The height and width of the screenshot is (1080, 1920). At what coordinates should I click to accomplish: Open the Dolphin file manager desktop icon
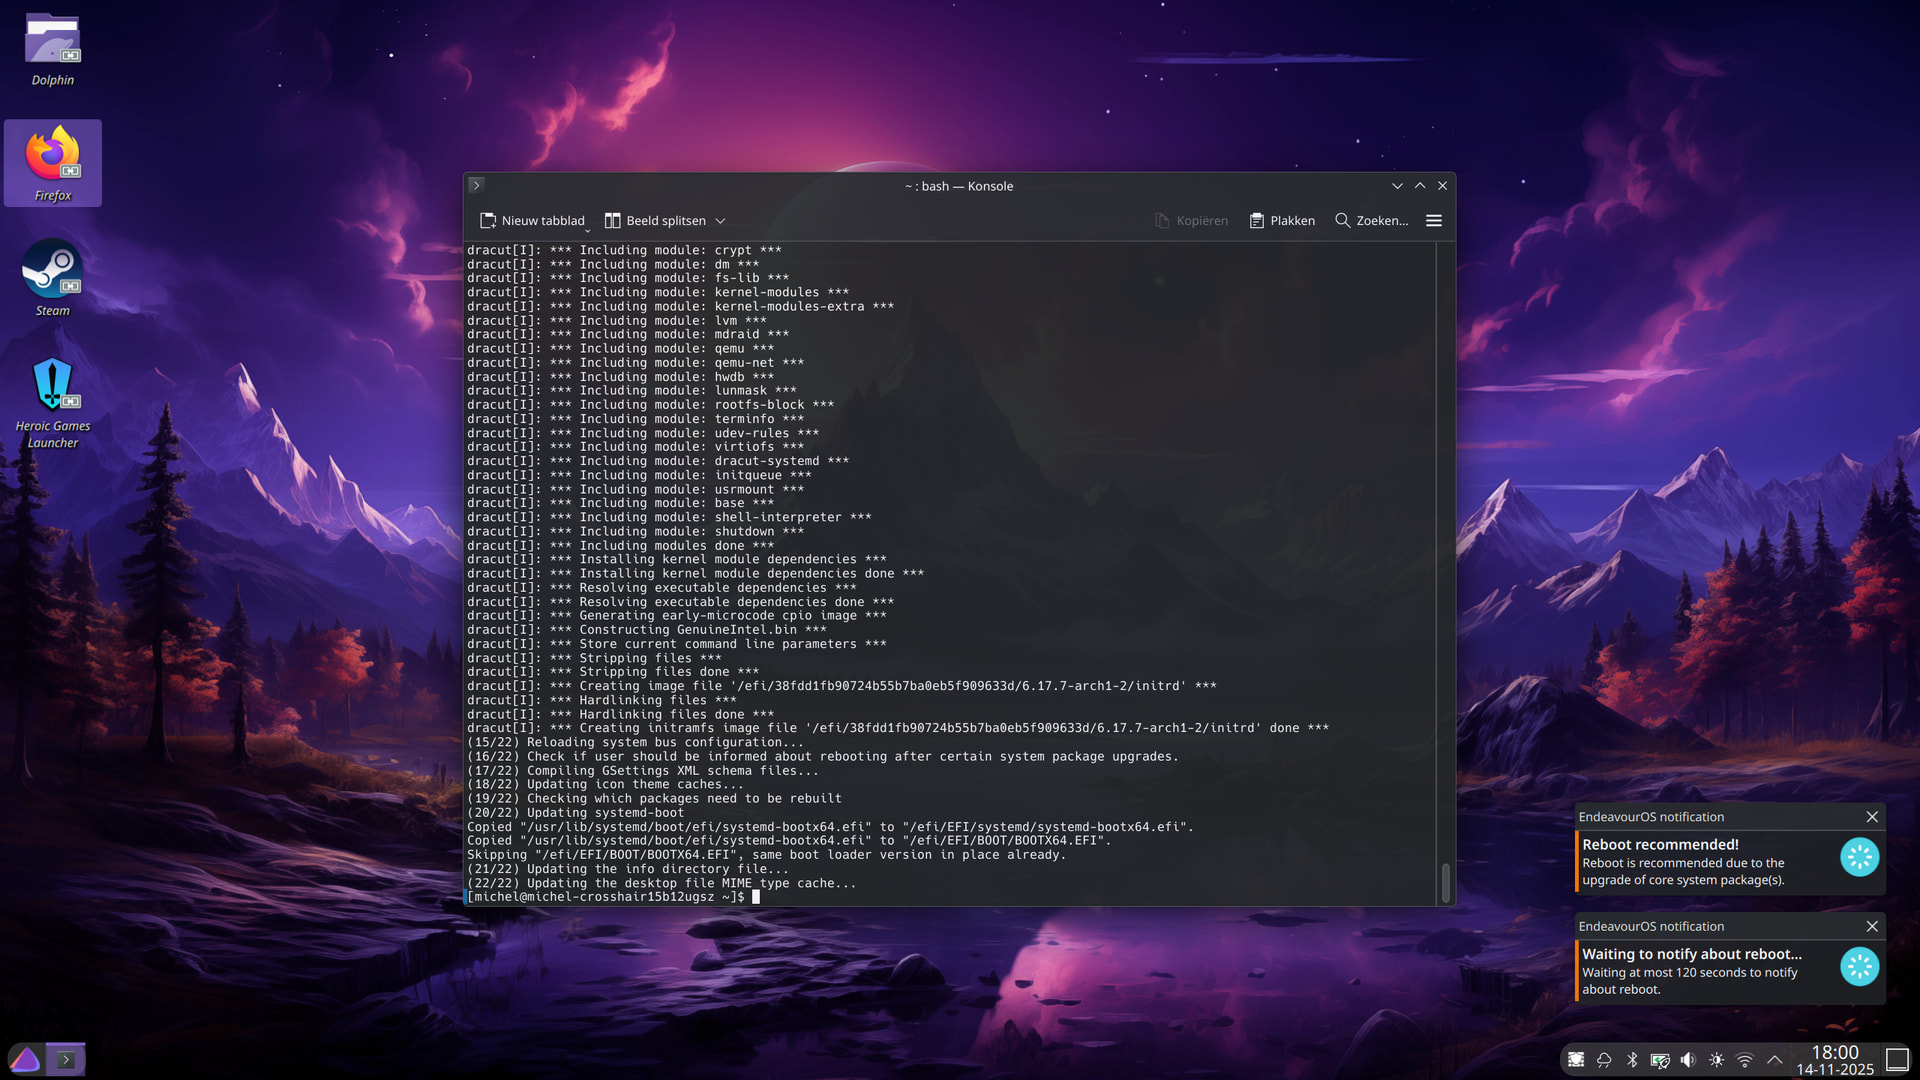click(52, 42)
